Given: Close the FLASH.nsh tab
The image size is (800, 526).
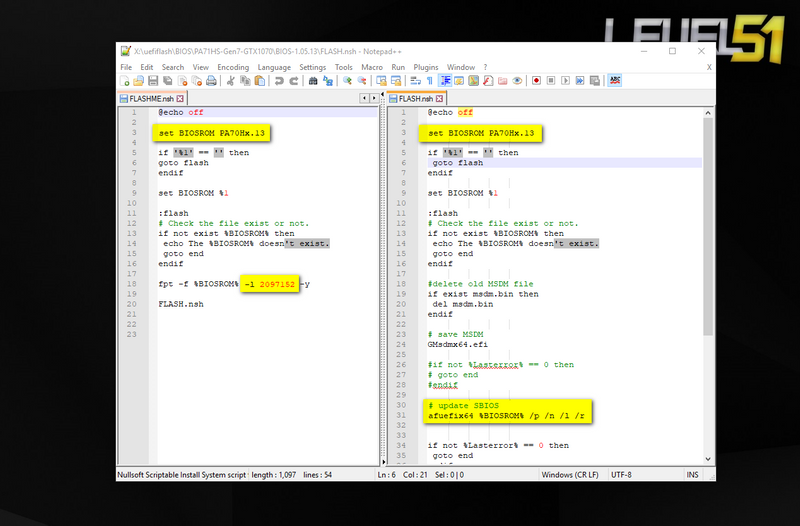Looking at the screenshot, I should click(439, 98).
